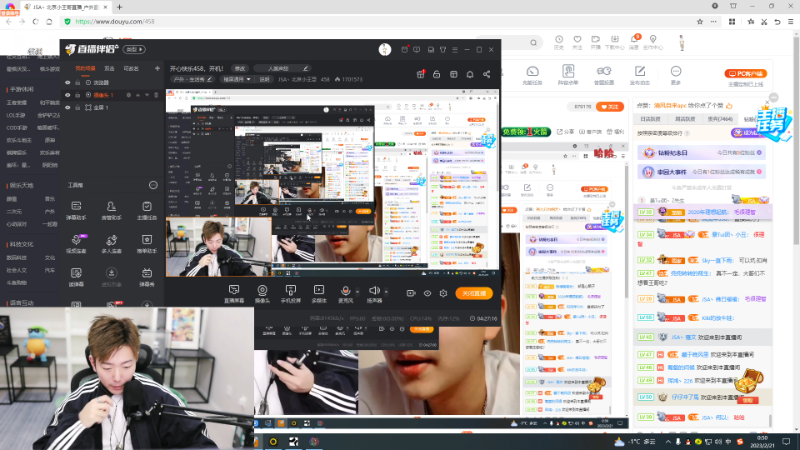Image resolution: width=800 pixels, height=450 pixels.
Task: Toggle visibility of the 浏览器 source
Action: tap(67, 83)
